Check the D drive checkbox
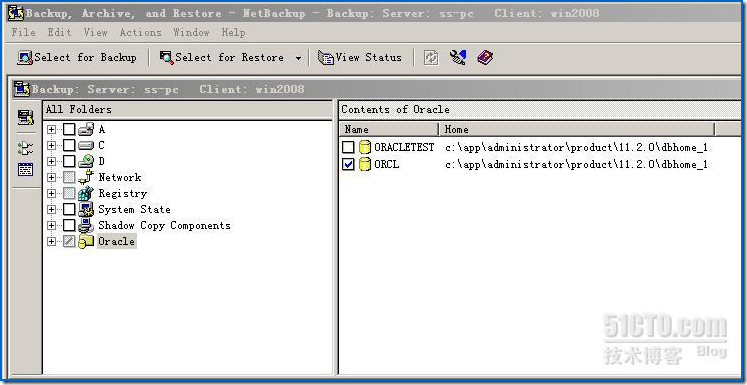This screenshot has width=747, height=385. [70, 162]
